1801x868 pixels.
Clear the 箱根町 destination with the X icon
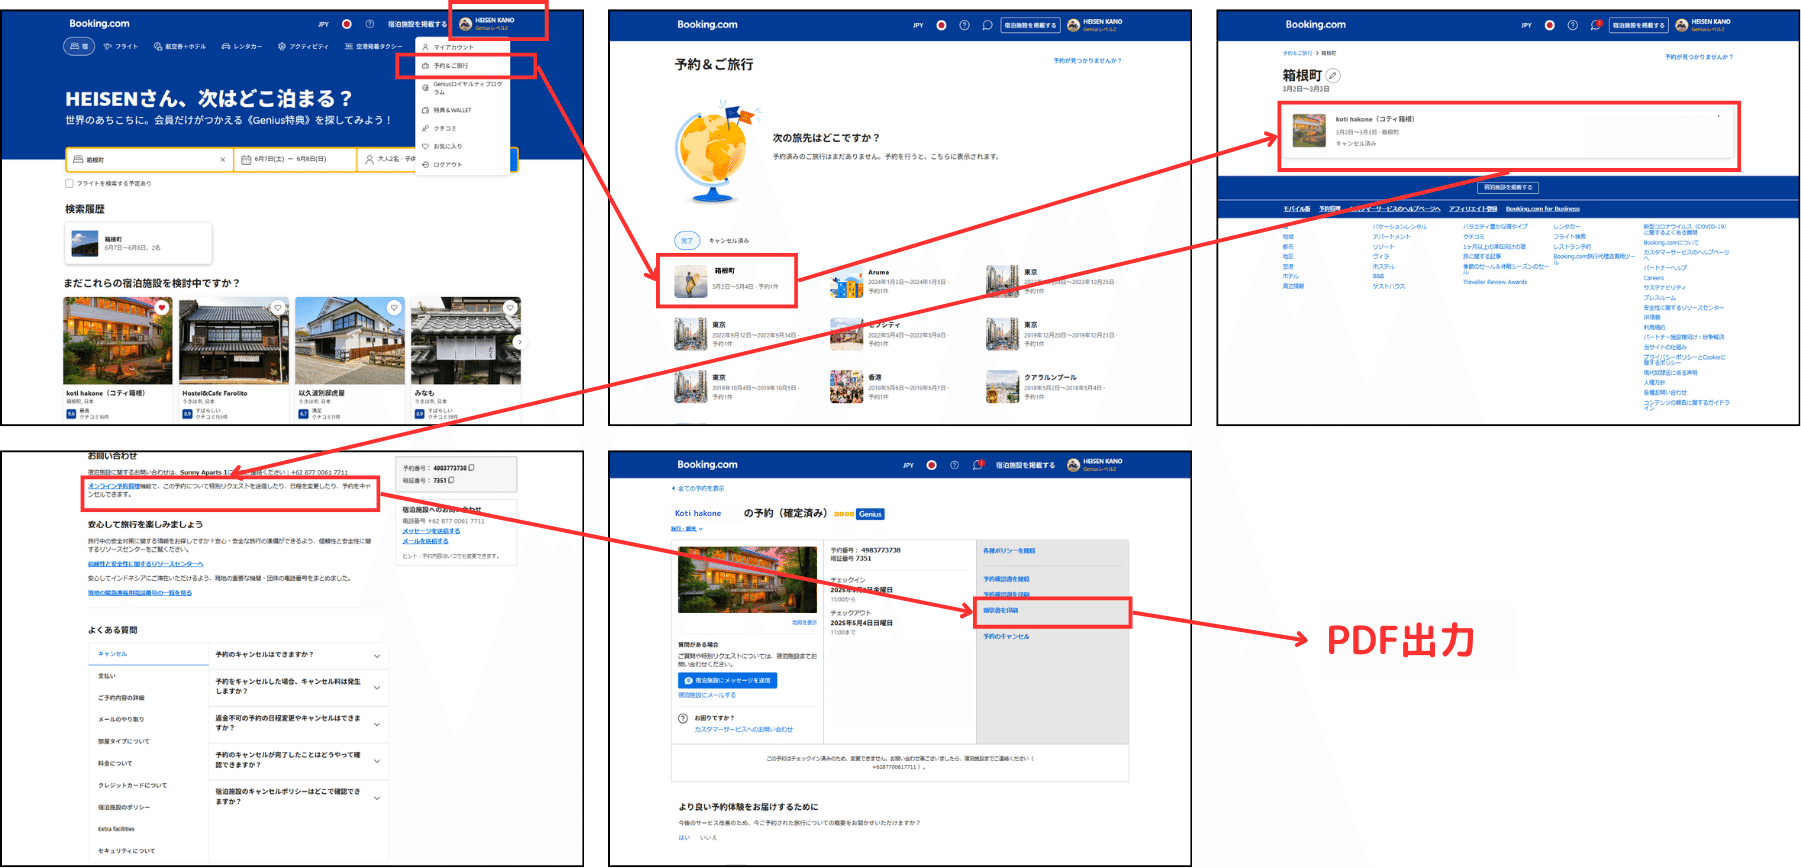(222, 160)
